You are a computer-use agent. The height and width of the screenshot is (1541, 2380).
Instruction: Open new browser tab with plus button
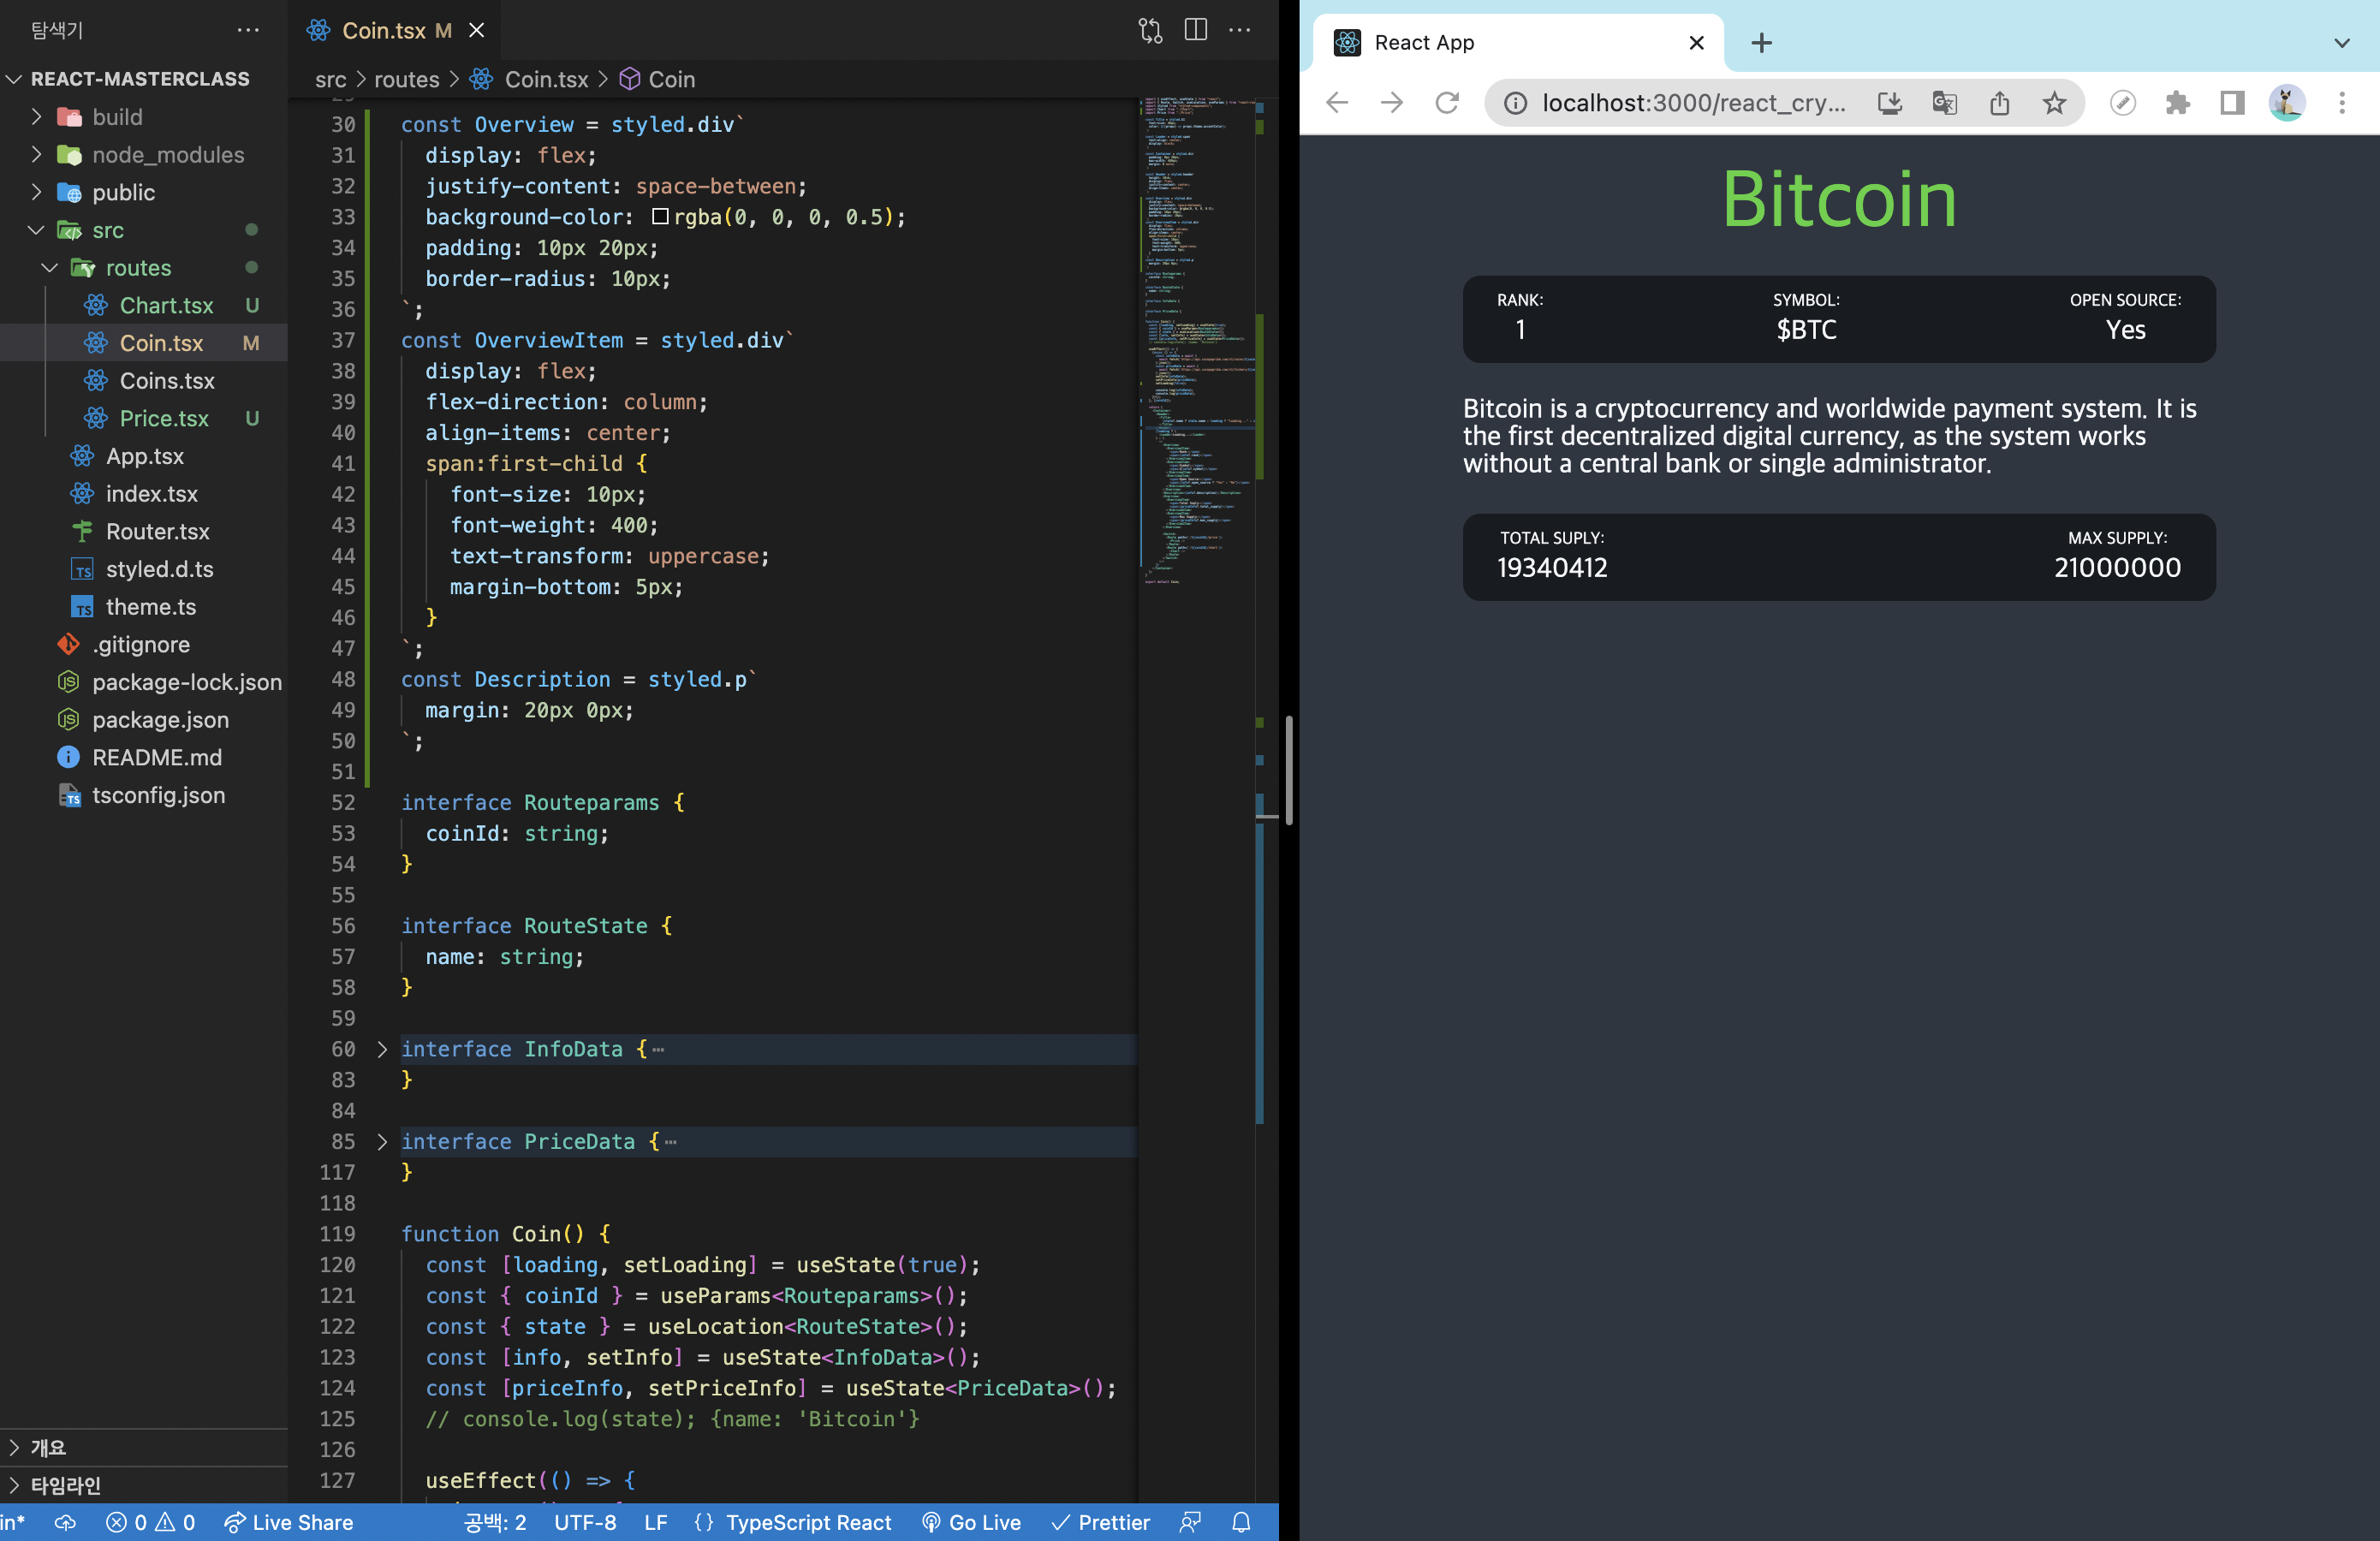pos(1762,43)
